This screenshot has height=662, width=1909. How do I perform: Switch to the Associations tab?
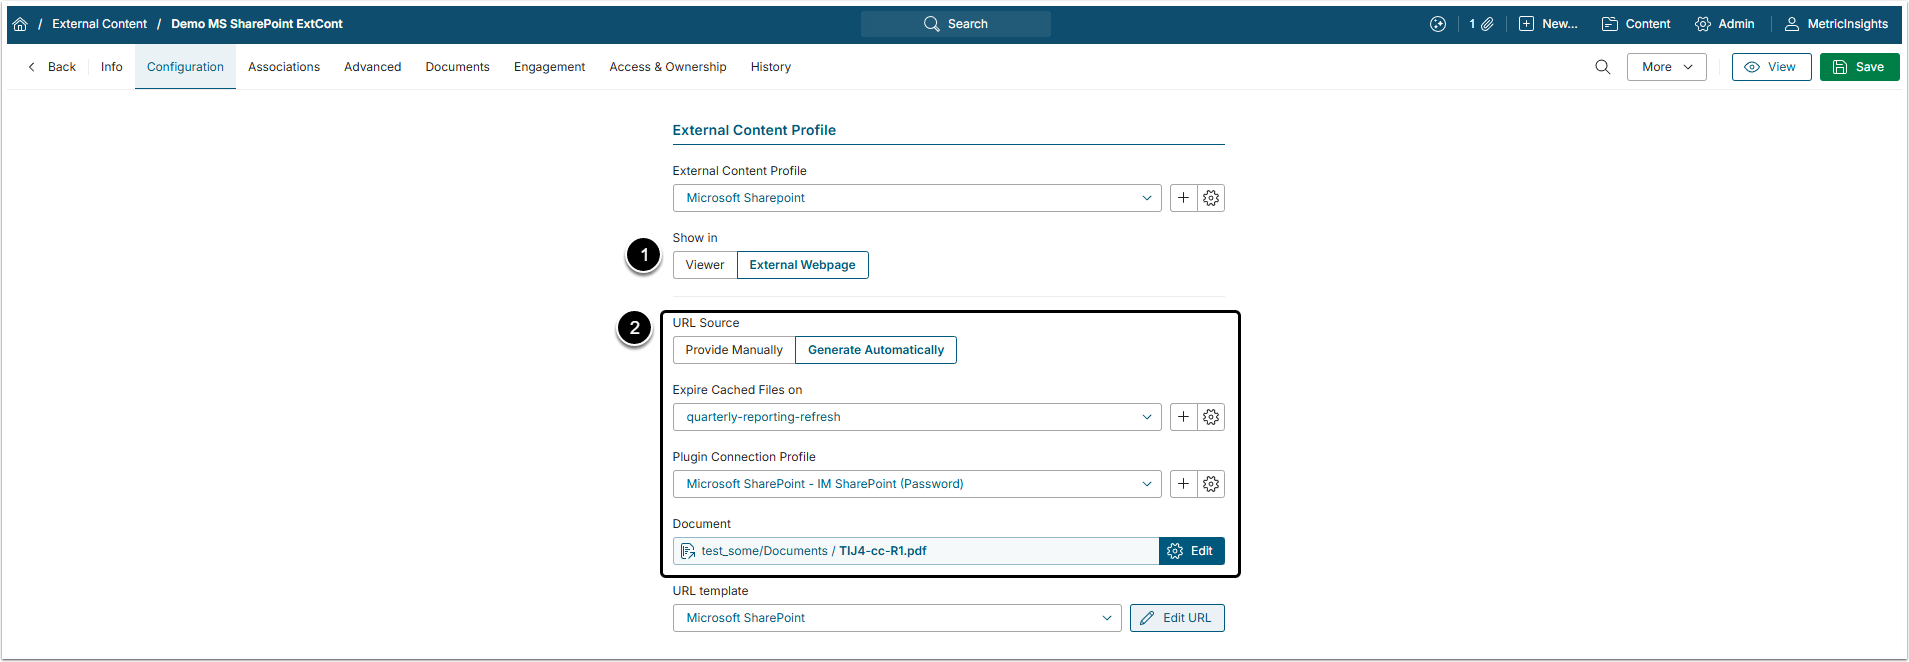284,67
